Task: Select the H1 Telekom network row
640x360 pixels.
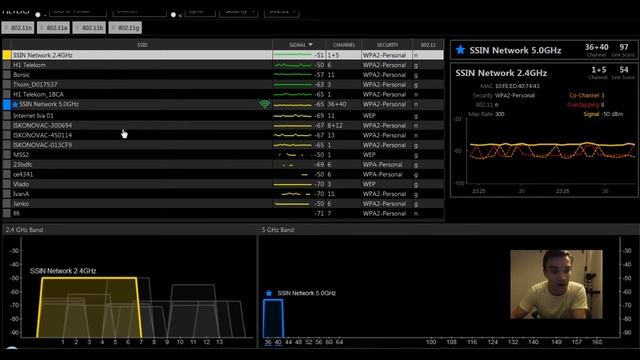Action: tap(223, 65)
